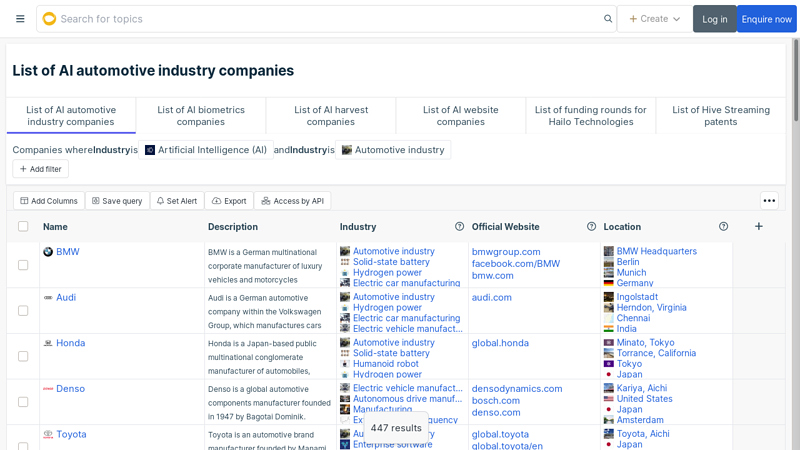The height and width of the screenshot is (450, 800).
Task: Show help for the Industry column
Action: tap(459, 227)
